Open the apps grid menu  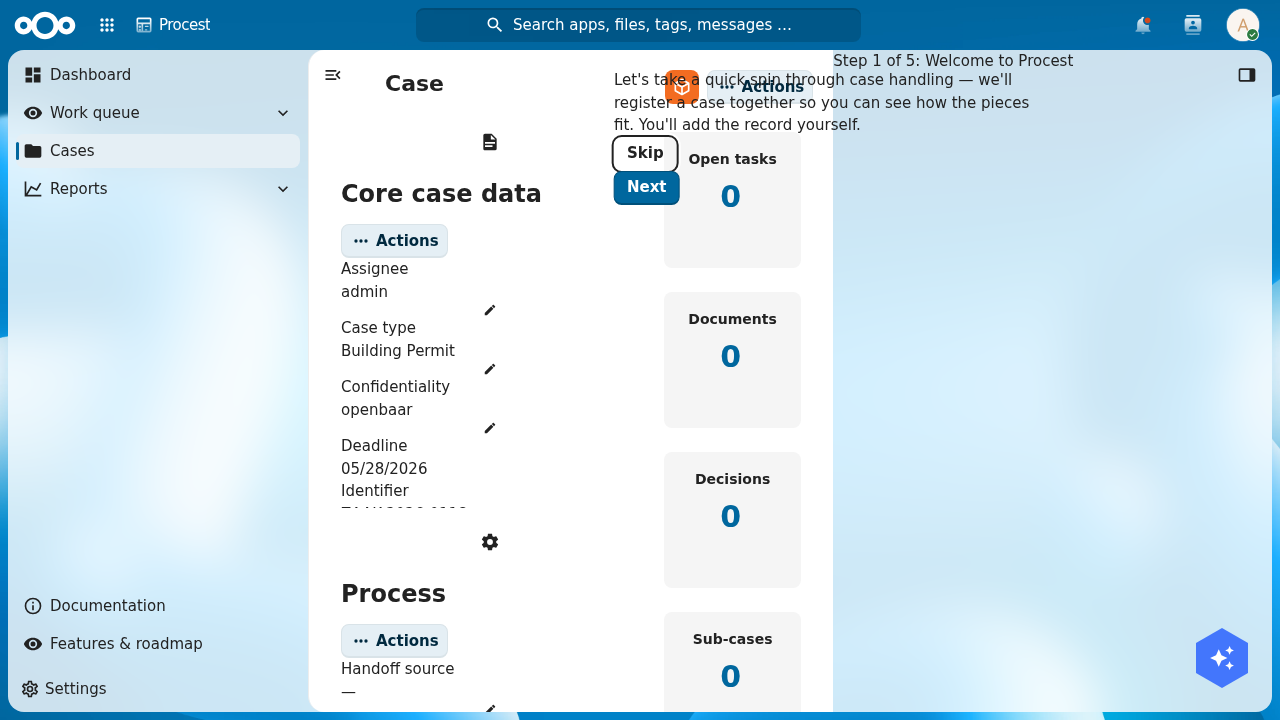(107, 25)
